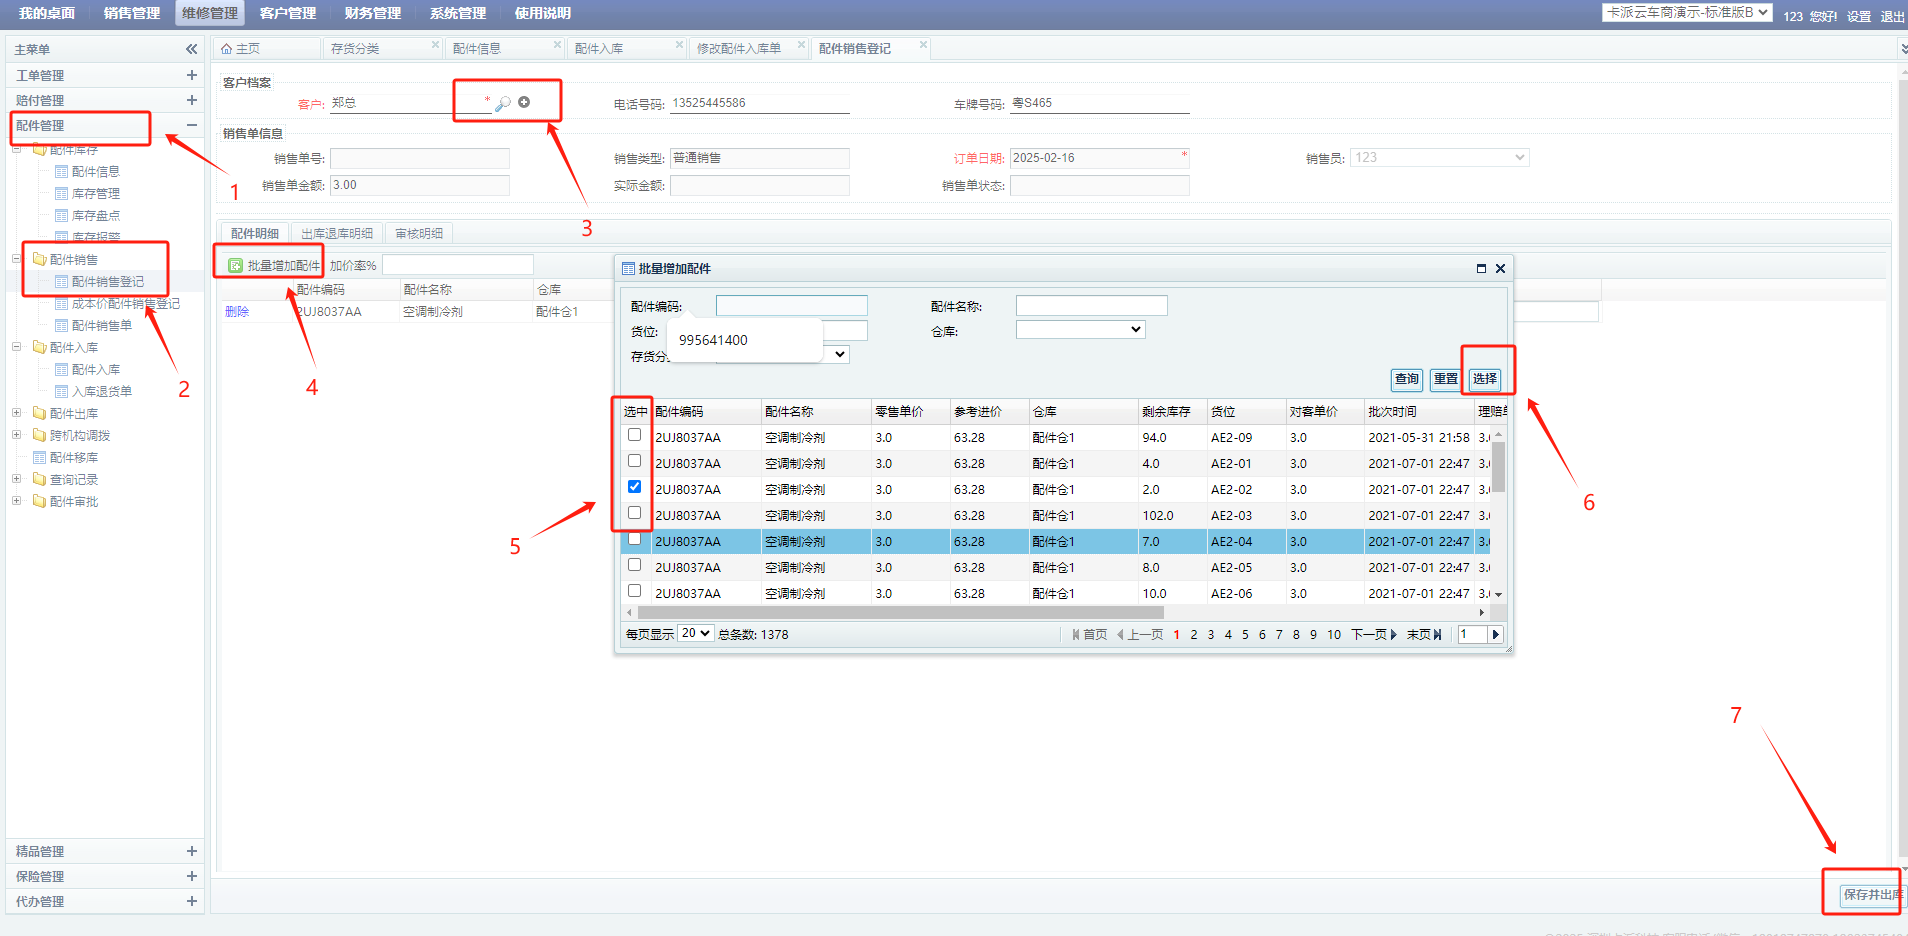Image resolution: width=1908 pixels, height=936 pixels.
Task: Close the 配件入库 tab
Action: 679,45
